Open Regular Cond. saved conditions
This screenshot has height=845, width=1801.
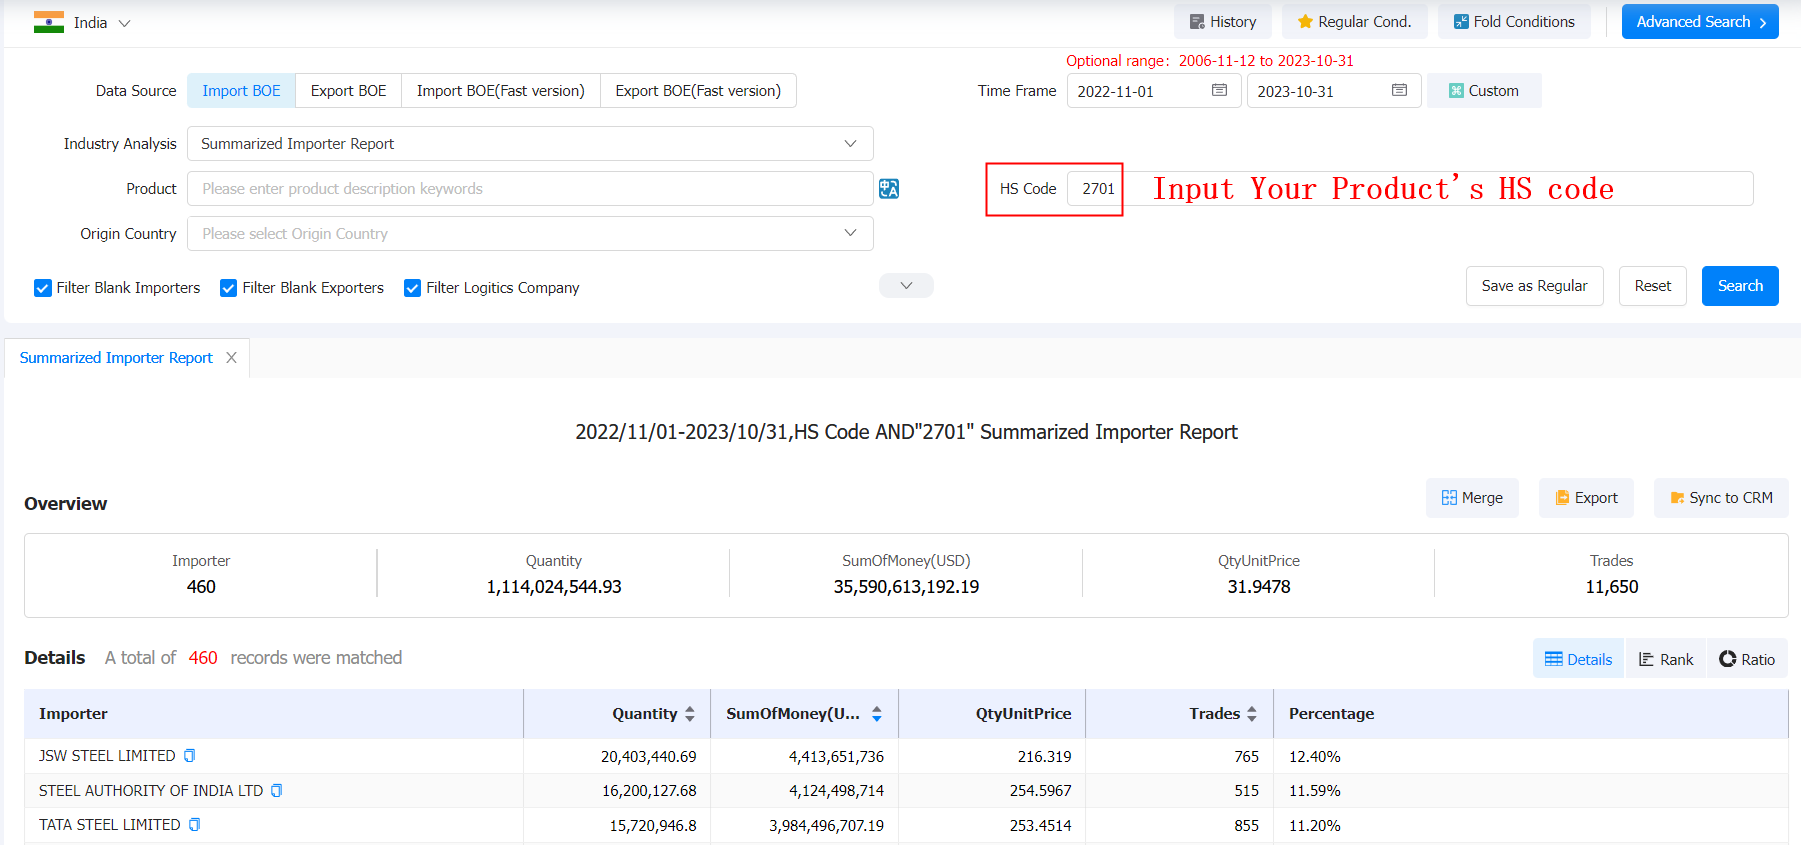[1354, 22]
